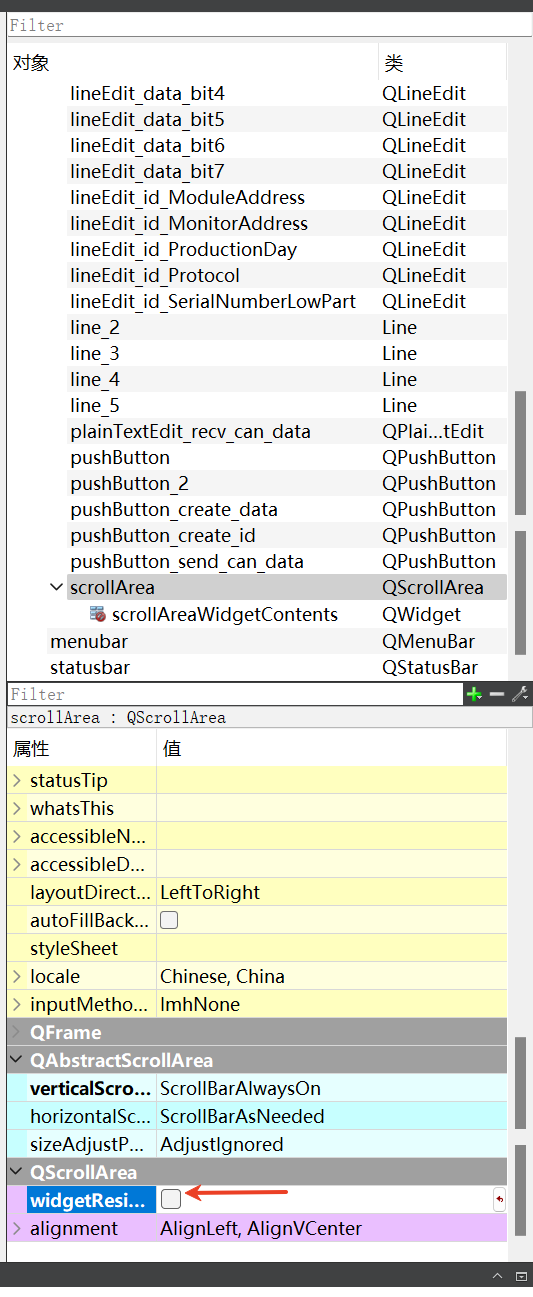This screenshot has width=533, height=1297.
Task: Click the object inspector Filter field
Action: pos(270,25)
